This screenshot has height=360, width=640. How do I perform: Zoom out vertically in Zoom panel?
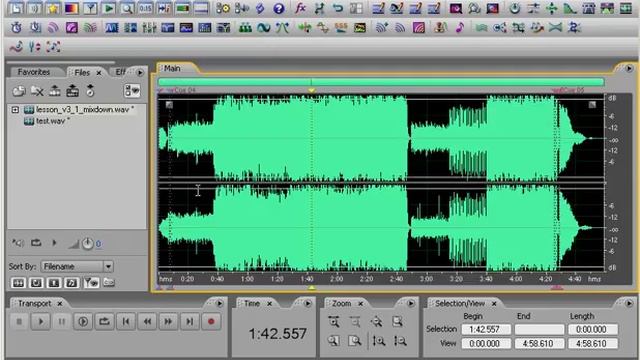click(x=400, y=341)
